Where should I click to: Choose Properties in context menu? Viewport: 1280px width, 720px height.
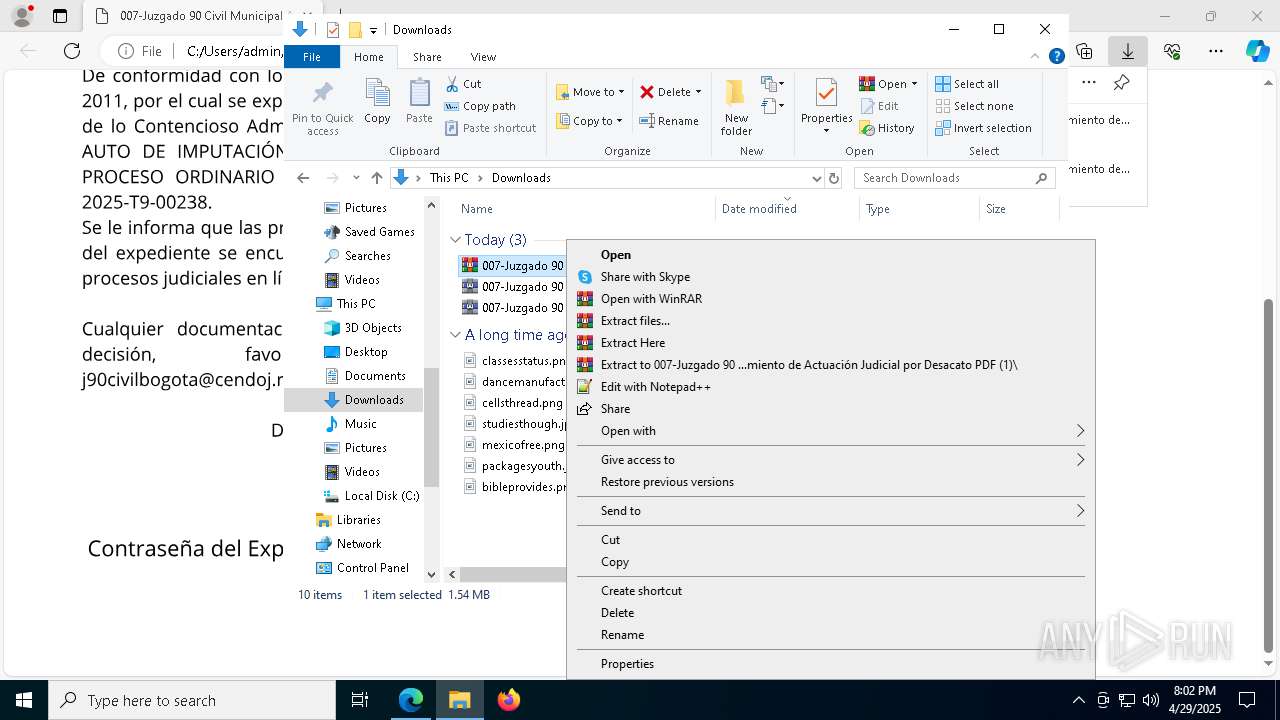point(831,664)
